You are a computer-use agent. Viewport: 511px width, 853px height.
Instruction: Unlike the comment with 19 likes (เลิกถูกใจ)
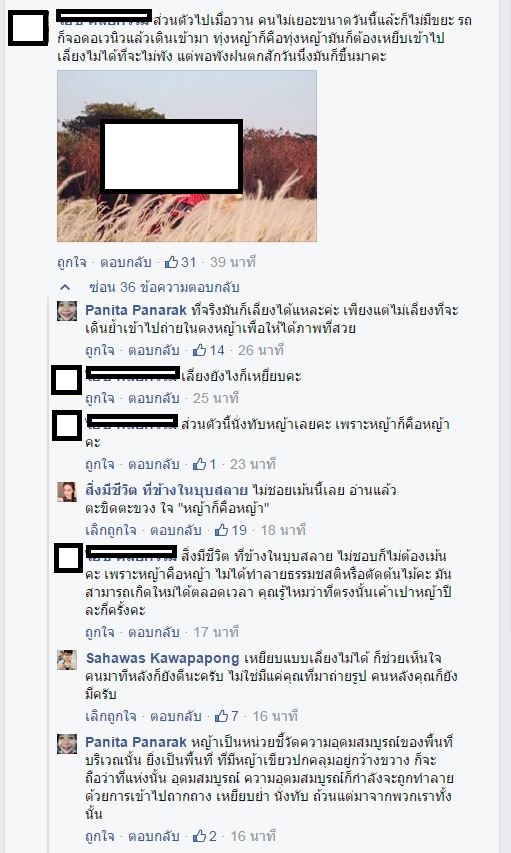(x=110, y=530)
